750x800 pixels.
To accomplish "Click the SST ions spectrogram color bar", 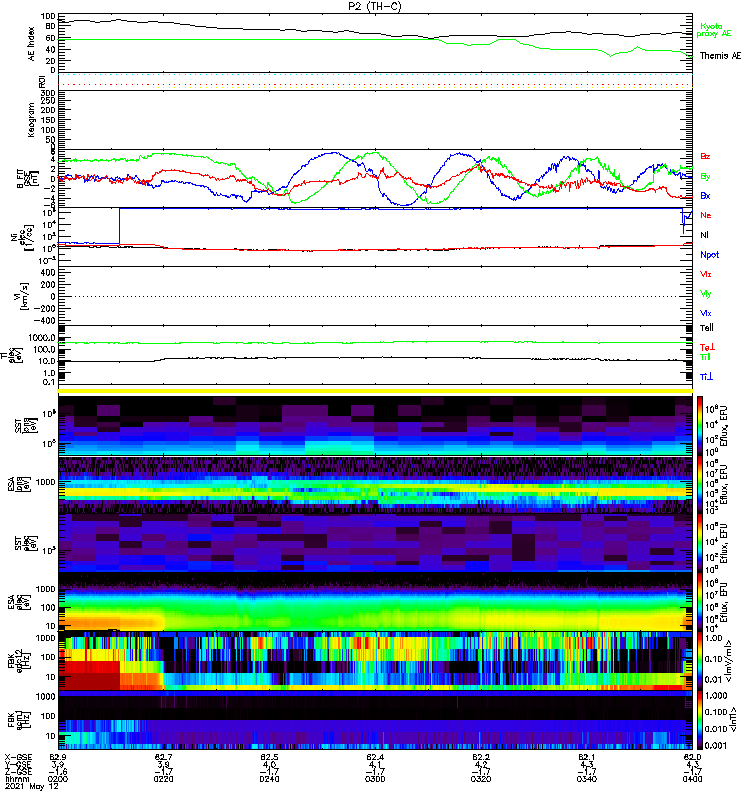I will pos(700,426).
